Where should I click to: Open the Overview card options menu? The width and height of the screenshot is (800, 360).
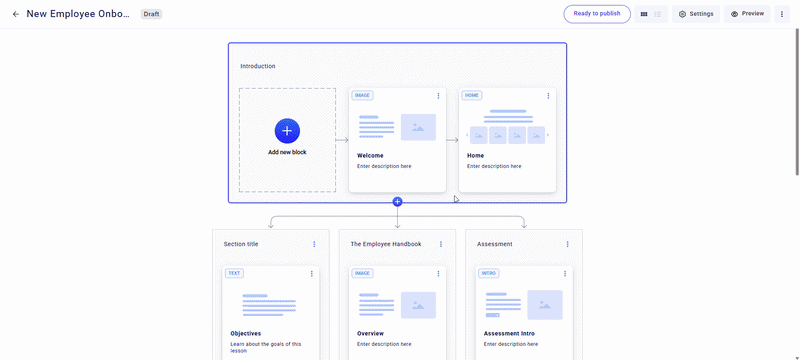coord(438,274)
